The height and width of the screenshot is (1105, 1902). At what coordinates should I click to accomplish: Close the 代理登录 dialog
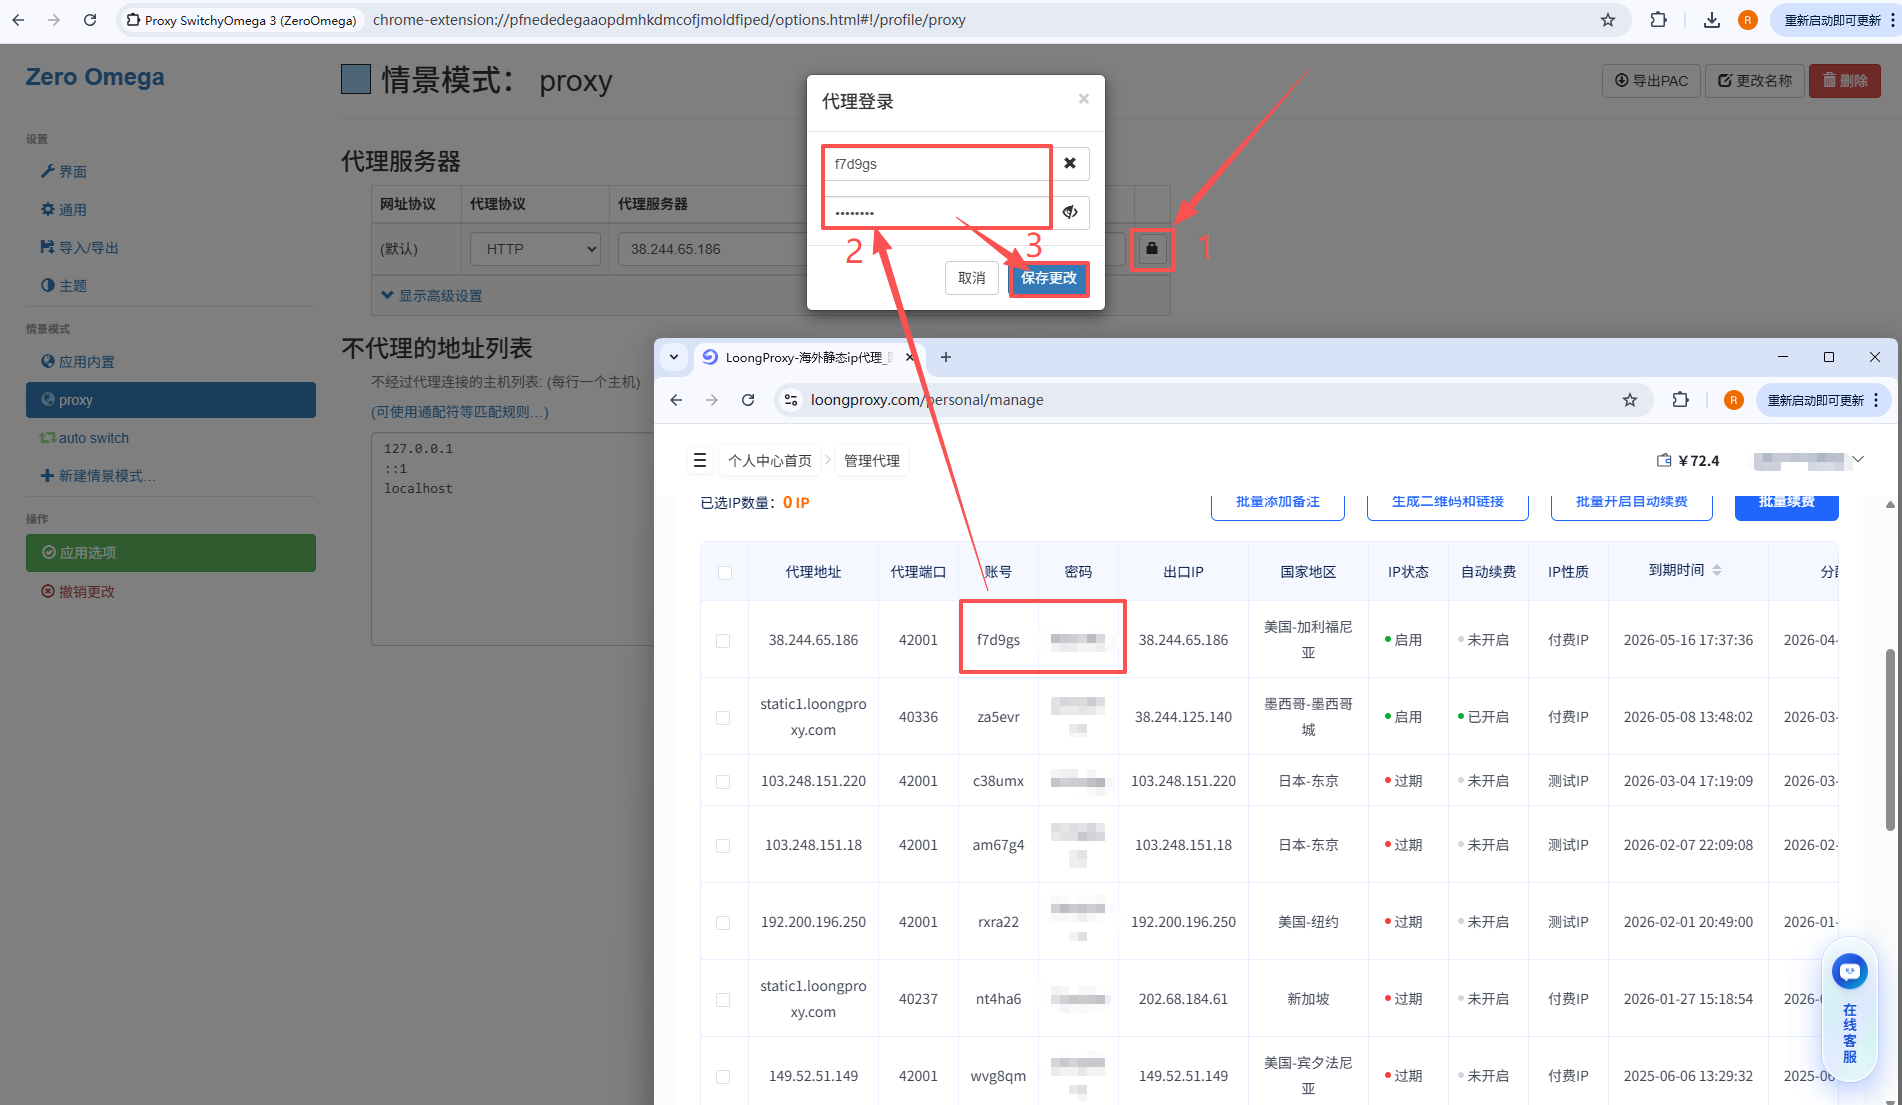click(x=1083, y=99)
